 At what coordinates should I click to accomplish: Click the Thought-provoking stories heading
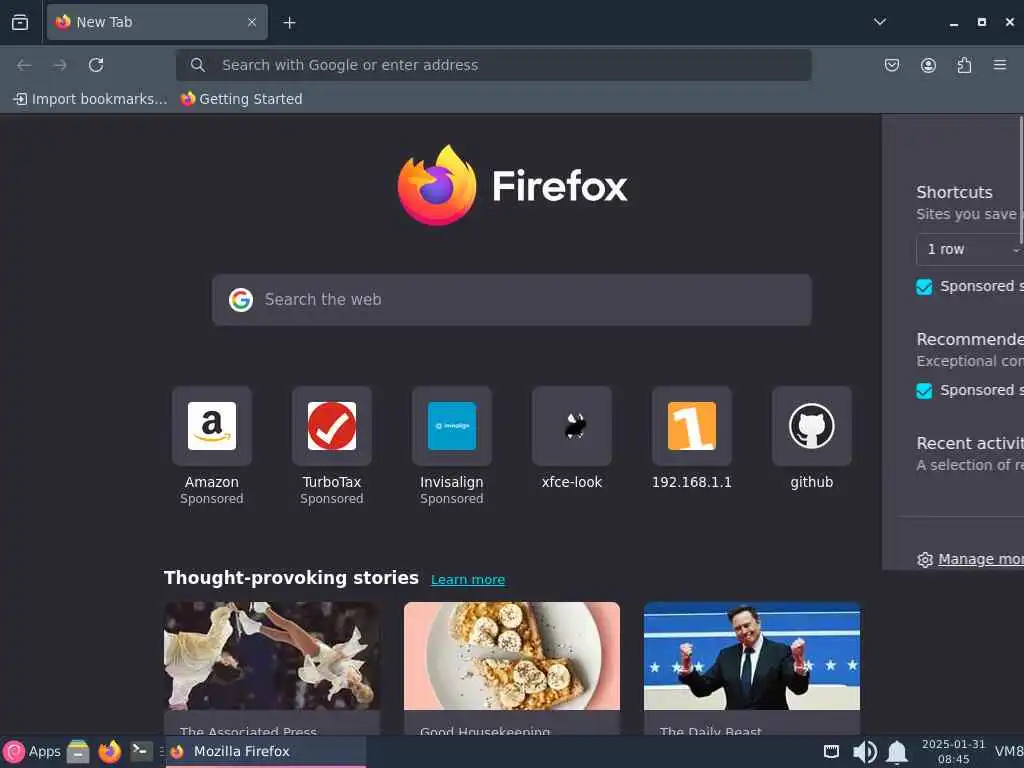tap(291, 578)
